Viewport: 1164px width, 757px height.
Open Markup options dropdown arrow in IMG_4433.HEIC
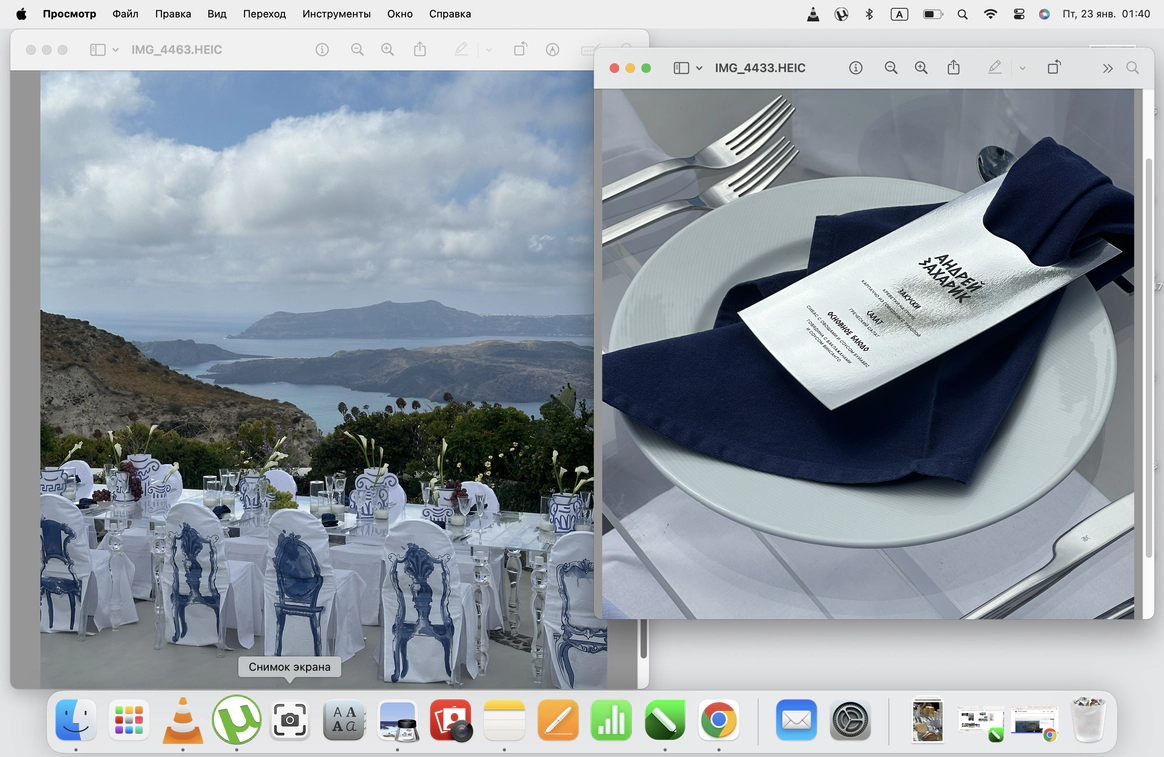pos(1022,68)
